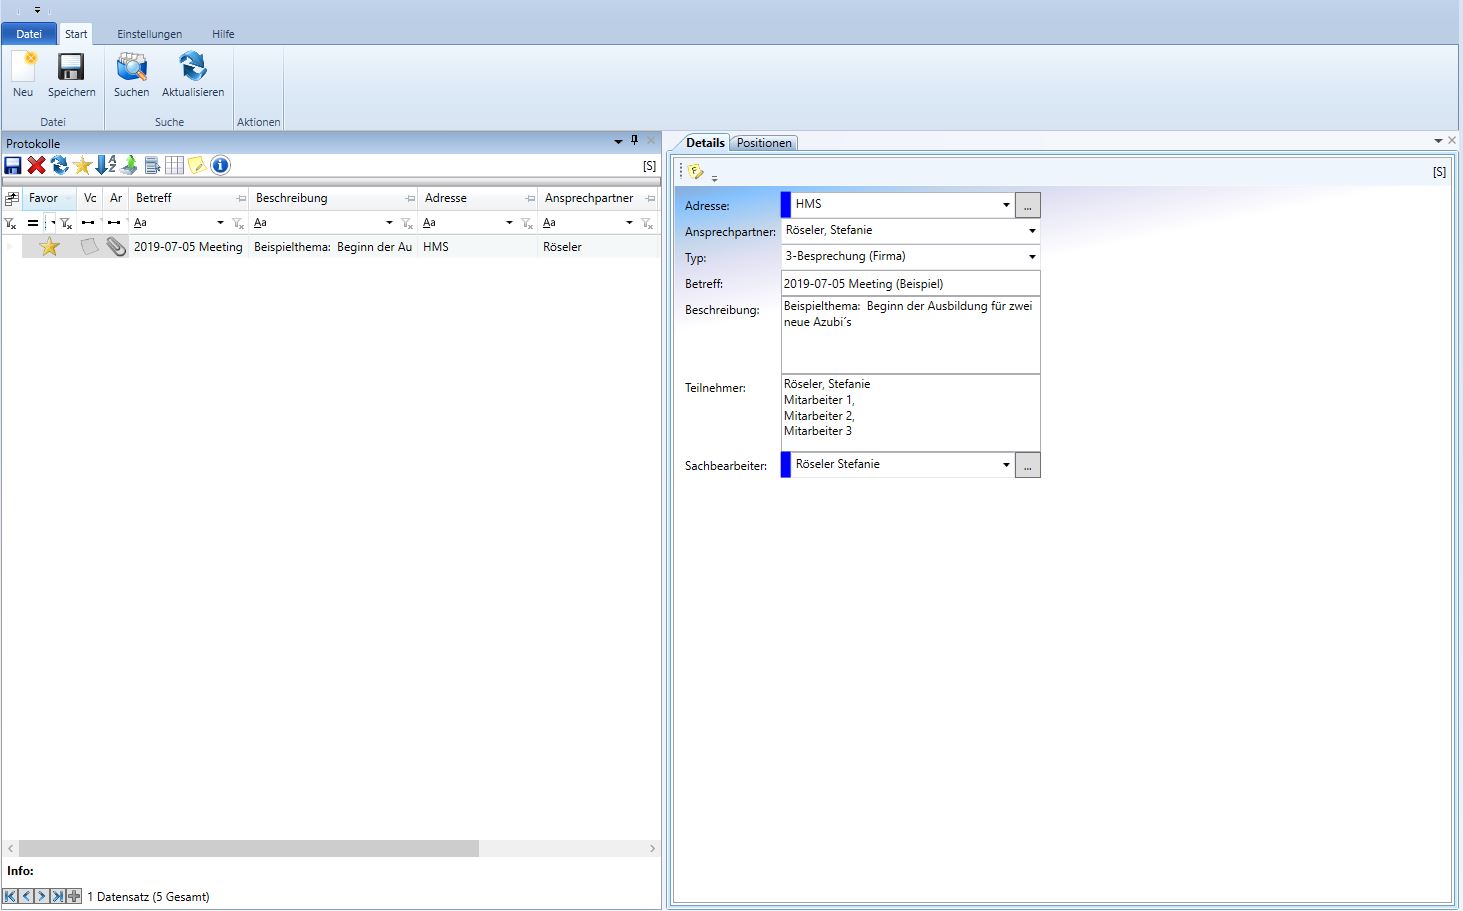Viewport: 1463px width, 911px height.
Task: Toggle pin on Adresse column header
Action: click(530, 198)
